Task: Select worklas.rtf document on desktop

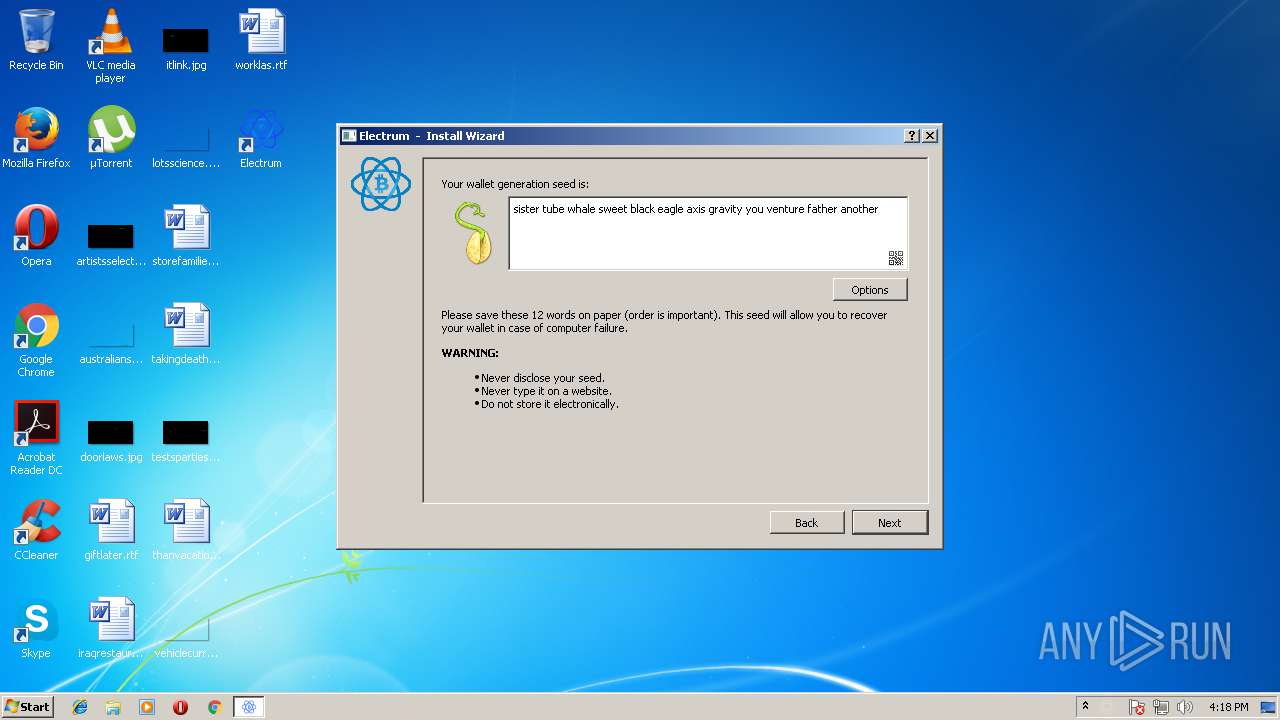Action: coord(261,41)
